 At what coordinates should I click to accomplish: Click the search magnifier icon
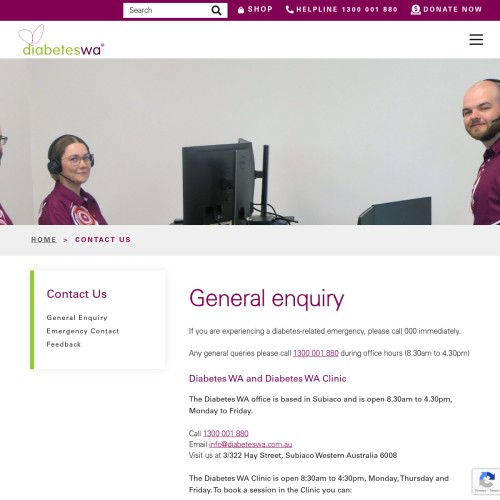click(x=216, y=11)
